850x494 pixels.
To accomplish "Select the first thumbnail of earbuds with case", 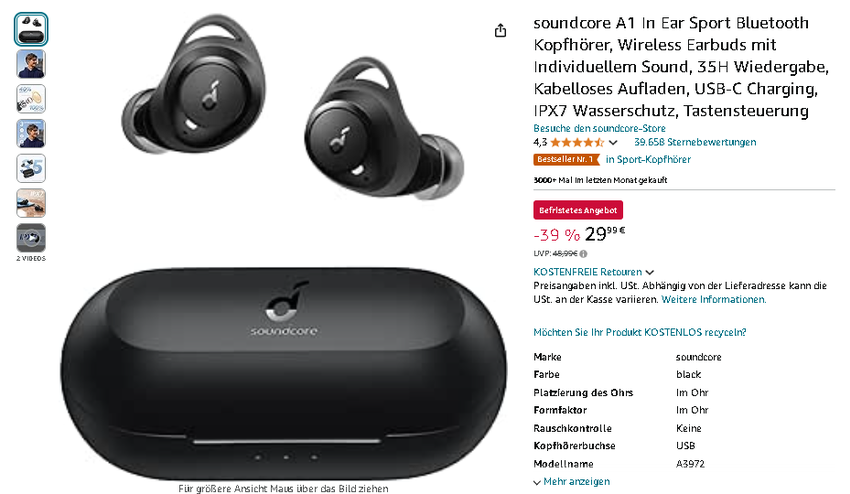I will click(x=31, y=29).
